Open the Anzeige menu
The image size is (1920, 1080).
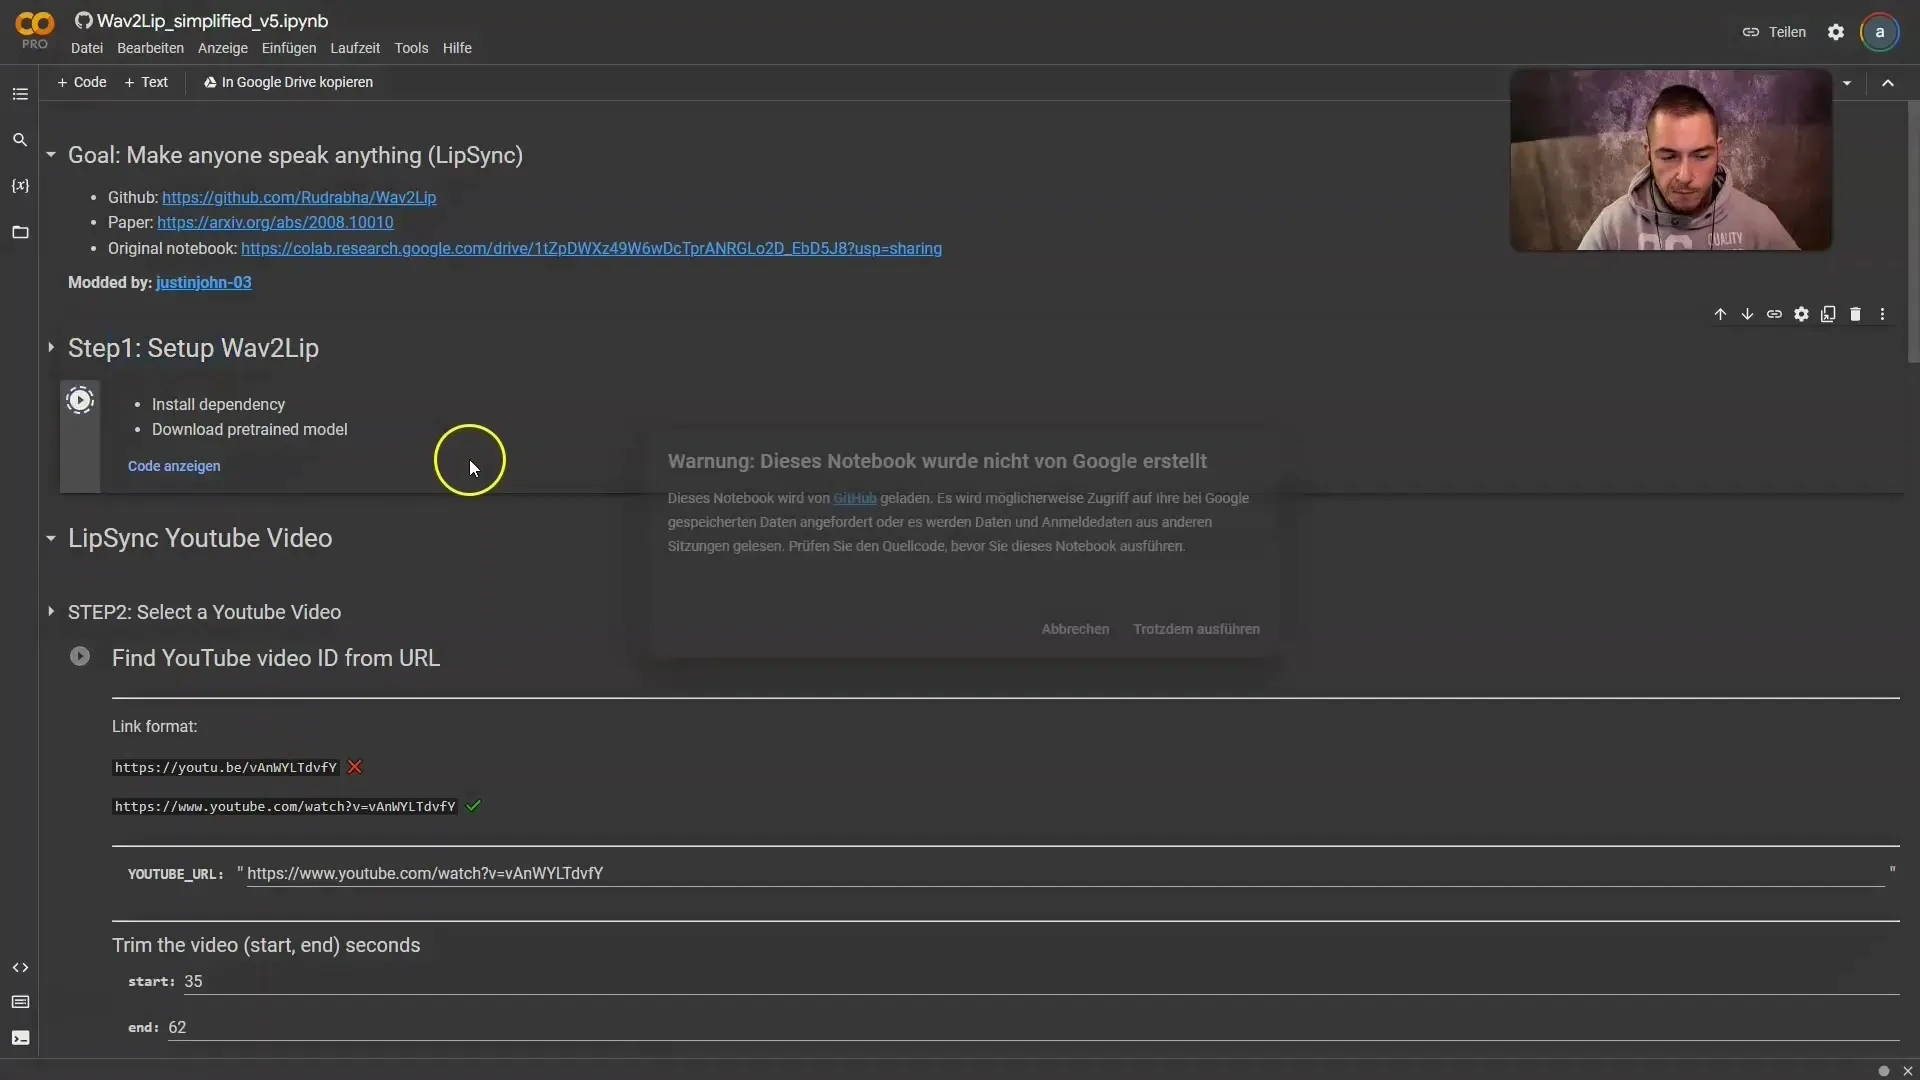tap(222, 48)
